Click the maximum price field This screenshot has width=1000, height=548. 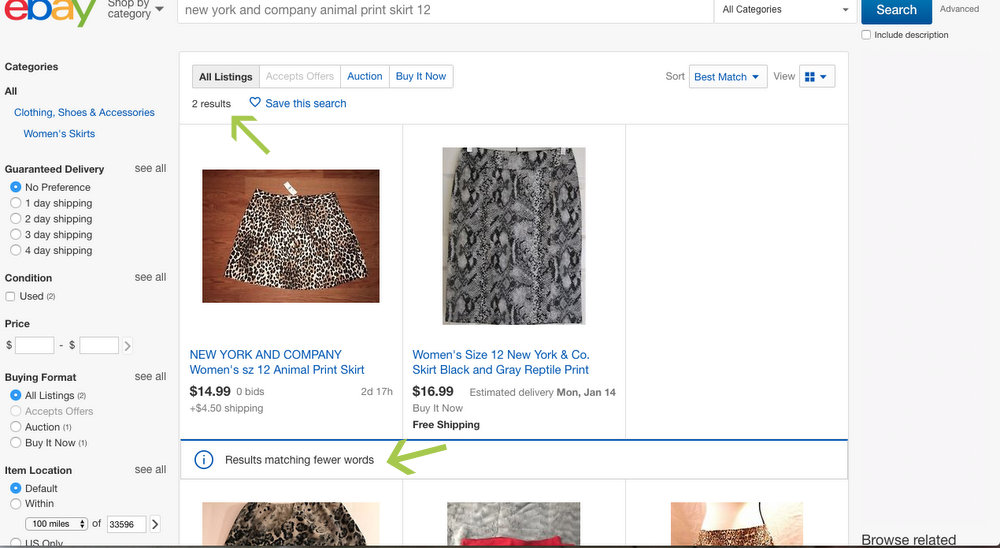(99, 346)
